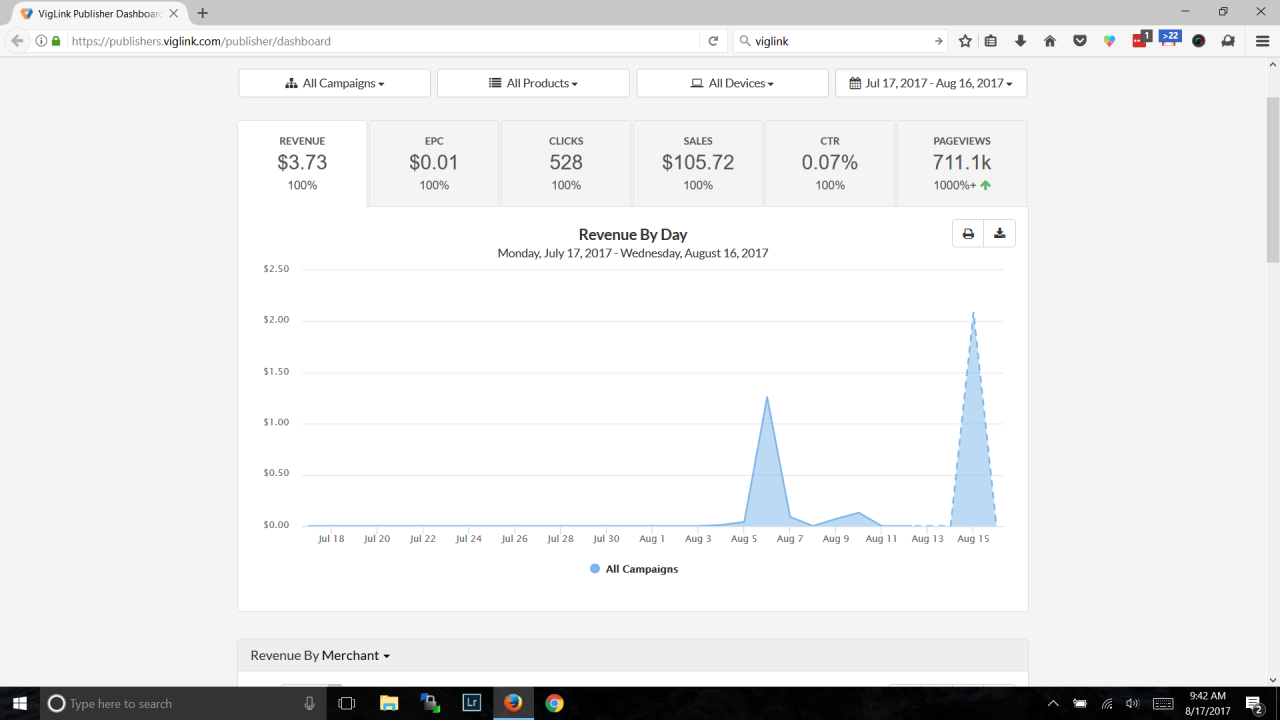1280x720 pixels.
Task: Click the Aug 6 revenue peak on chart
Action: [766, 398]
